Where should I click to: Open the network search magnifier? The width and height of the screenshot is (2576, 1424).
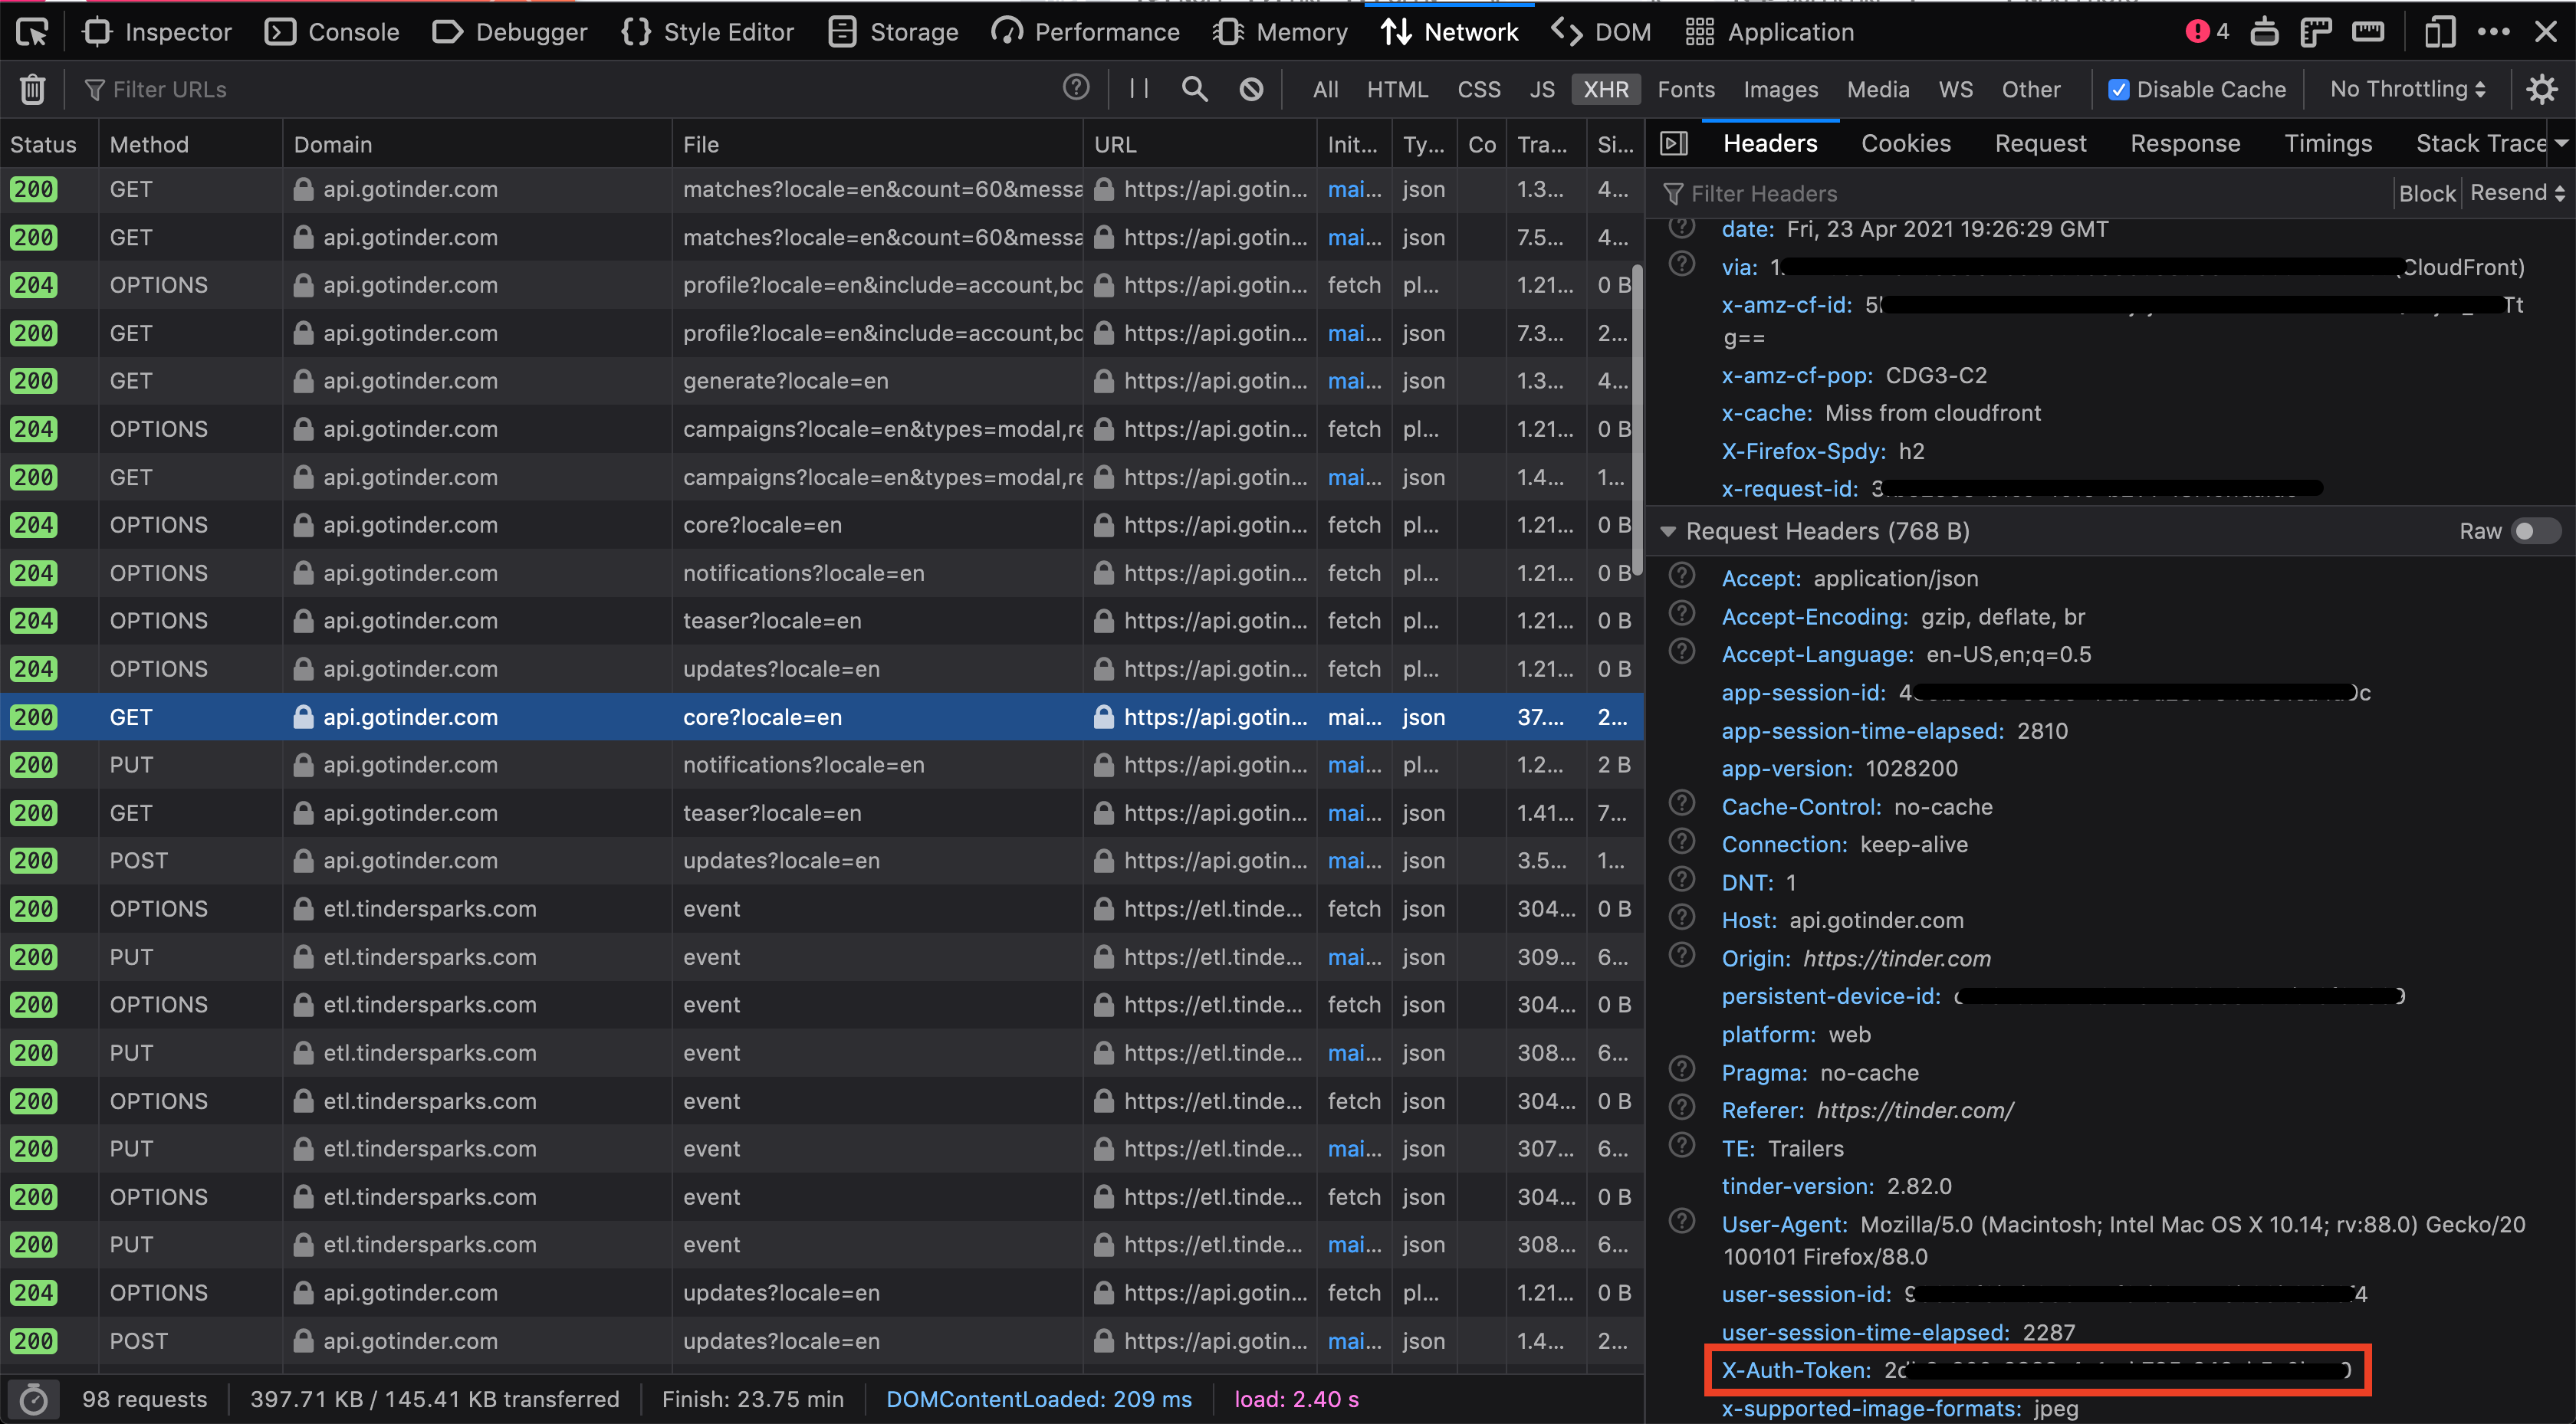pos(1194,89)
